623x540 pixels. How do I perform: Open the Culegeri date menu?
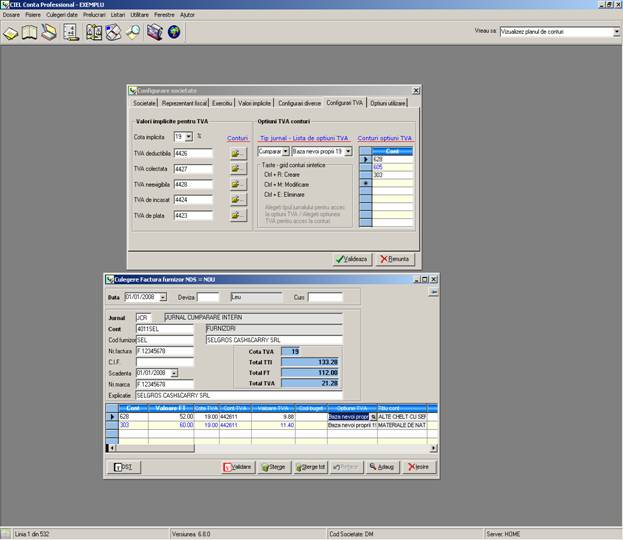click(x=62, y=15)
